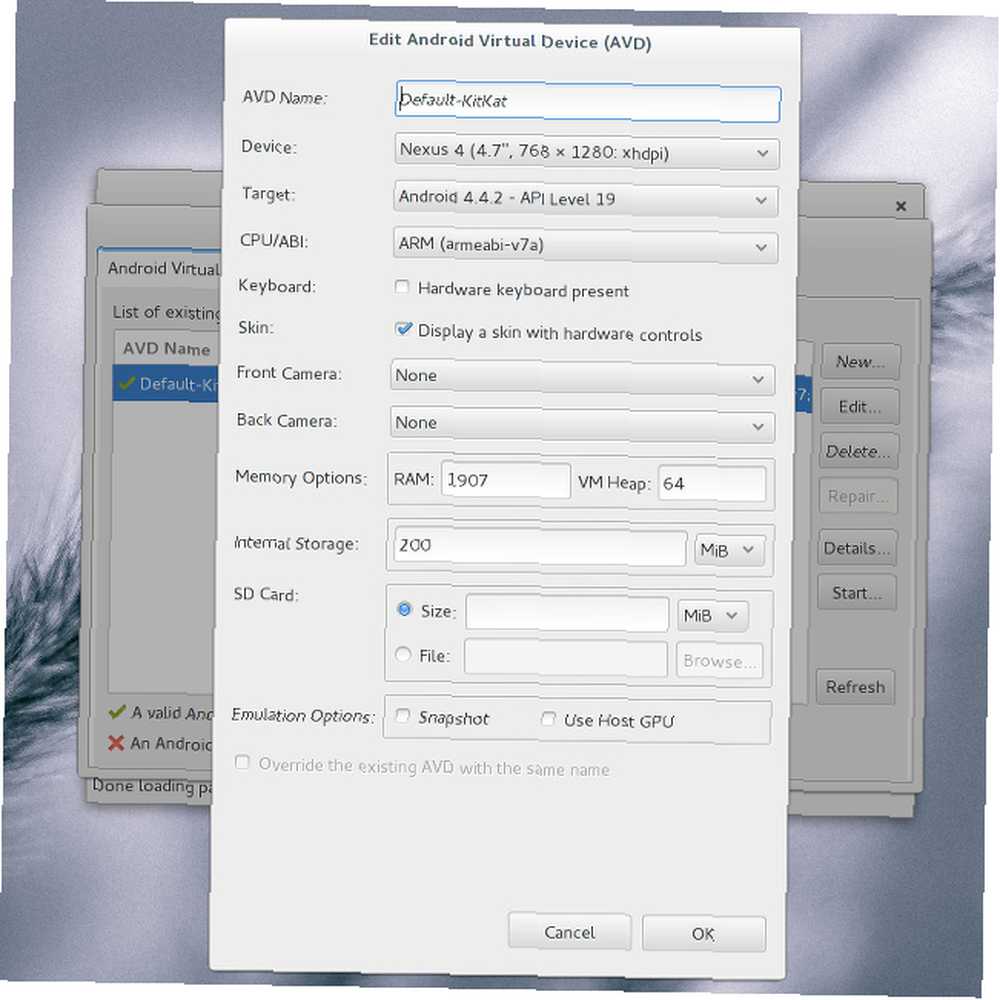Image resolution: width=1000 pixels, height=1000 pixels.
Task: Click the Internal Storage field showing 200
Action: point(540,547)
